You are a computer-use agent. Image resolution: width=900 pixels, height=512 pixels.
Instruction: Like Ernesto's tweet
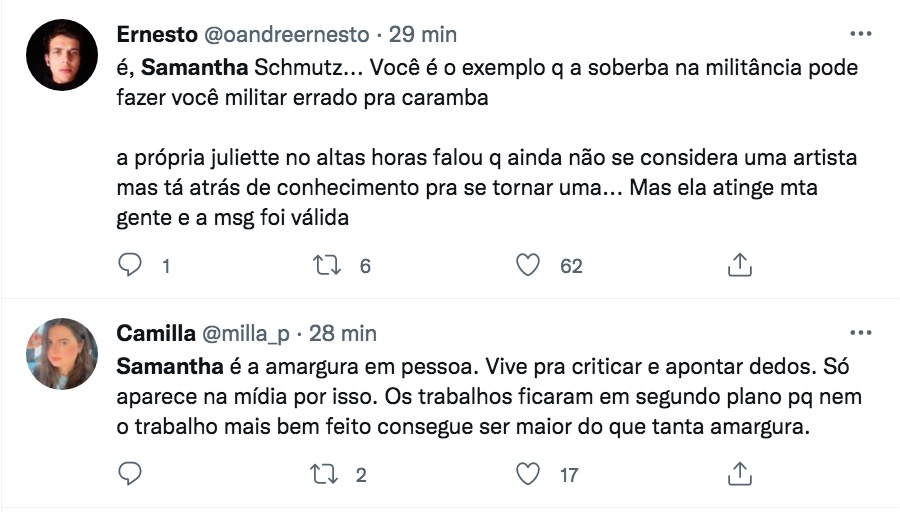click(528, 265)
